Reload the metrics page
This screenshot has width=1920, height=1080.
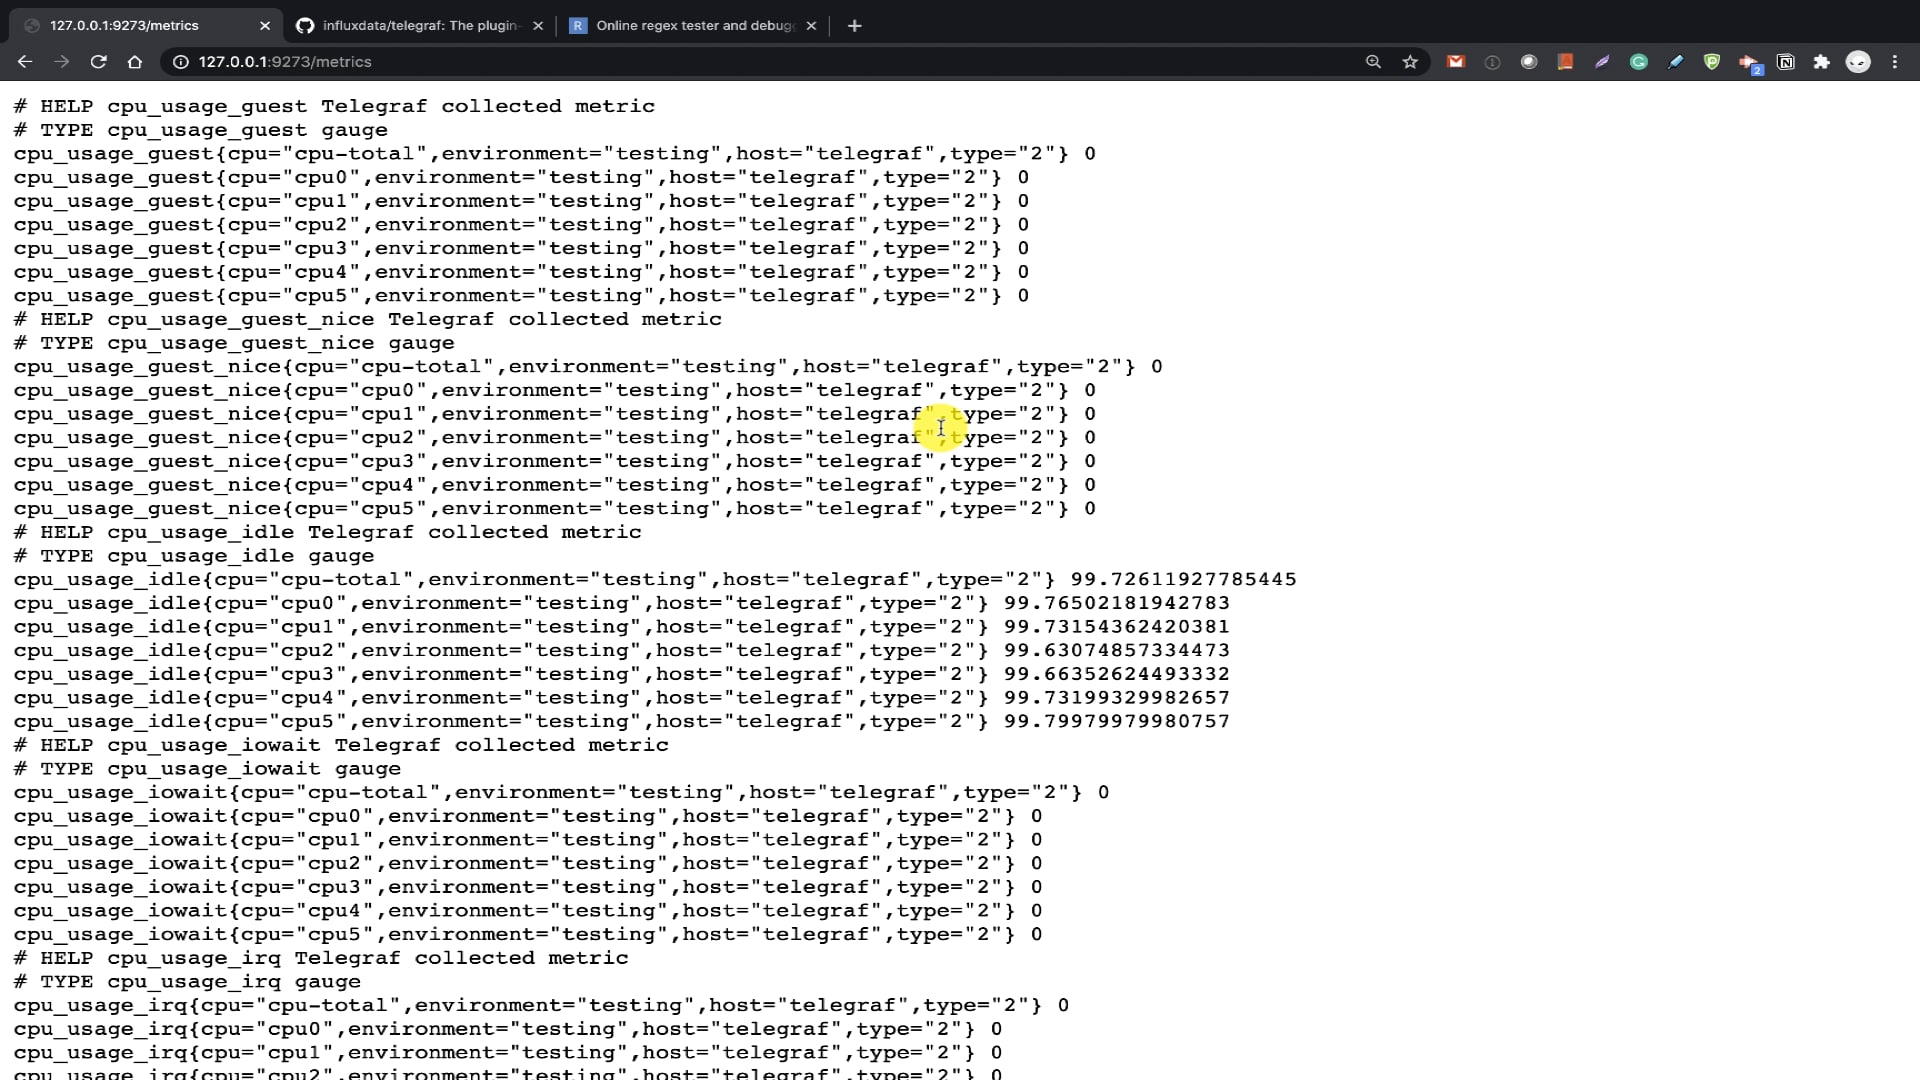(x=98, y=62)
